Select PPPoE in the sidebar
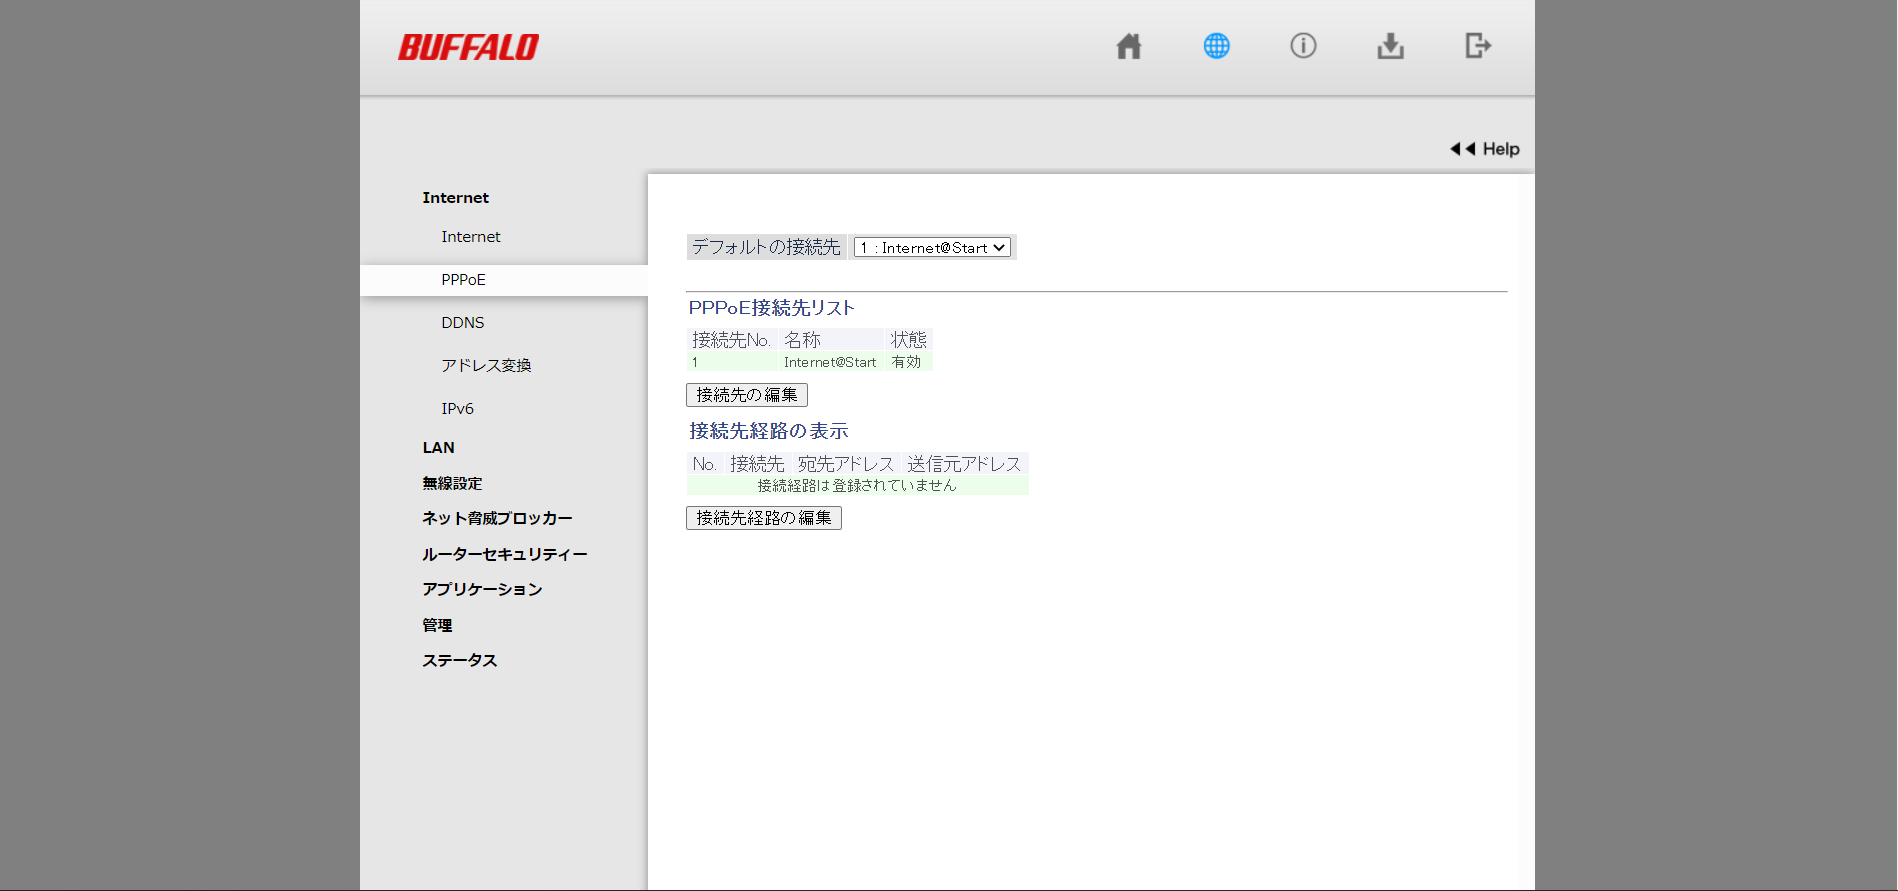This screenshot has height=891, width=1898. pyautogui.click(x=463, y=280)
